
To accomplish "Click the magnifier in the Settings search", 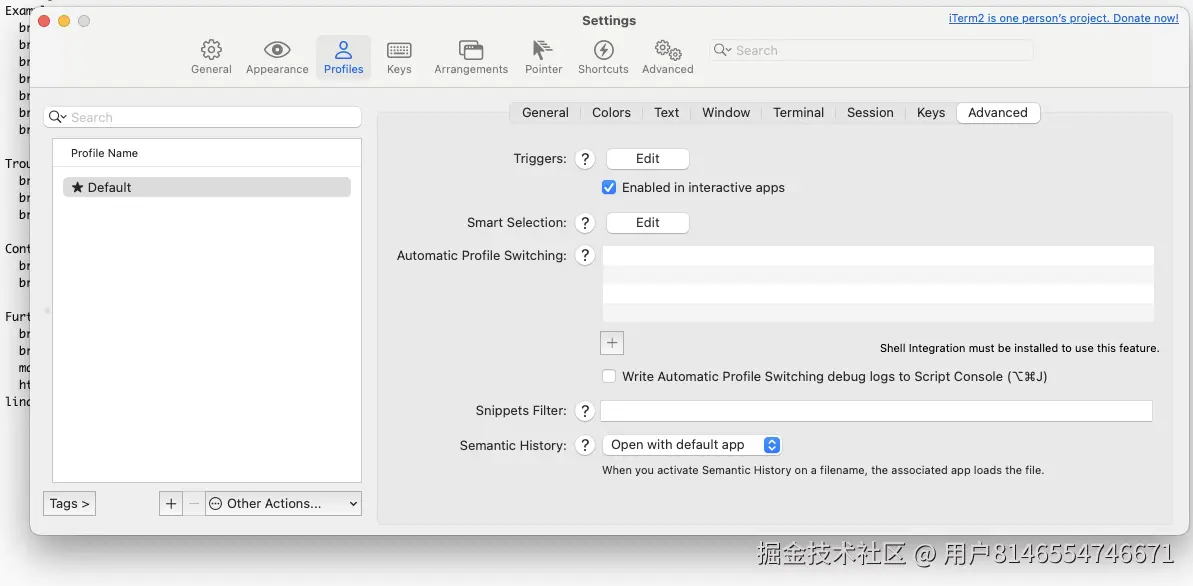I will 724,50.
